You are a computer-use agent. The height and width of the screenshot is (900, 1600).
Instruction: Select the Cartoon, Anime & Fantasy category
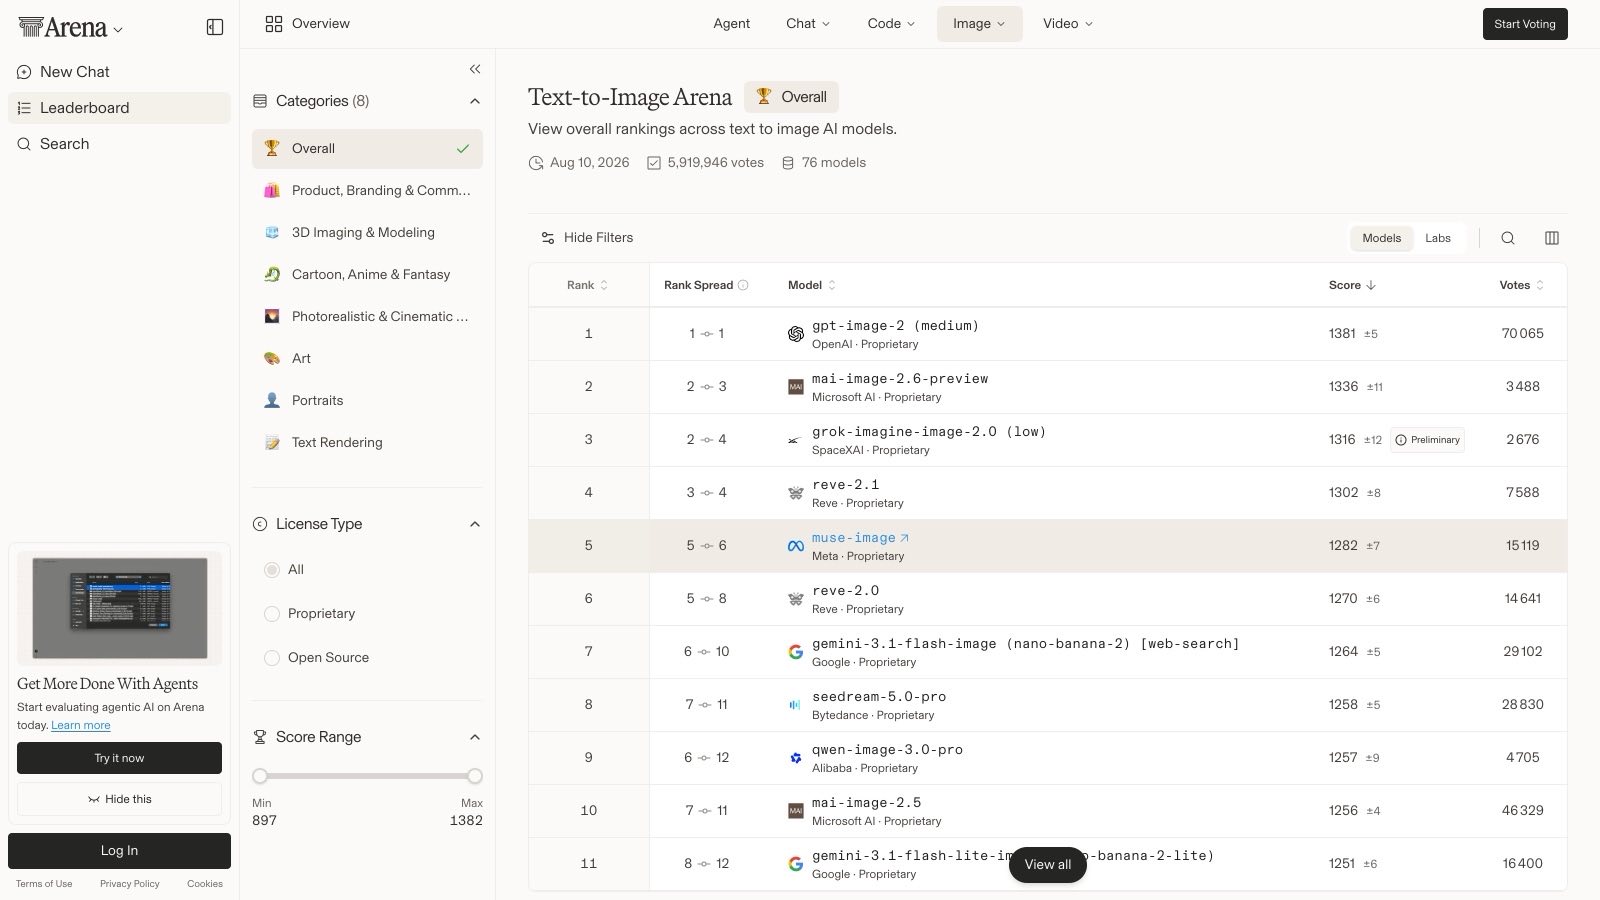pyautogui.click(x=367, y=274)
